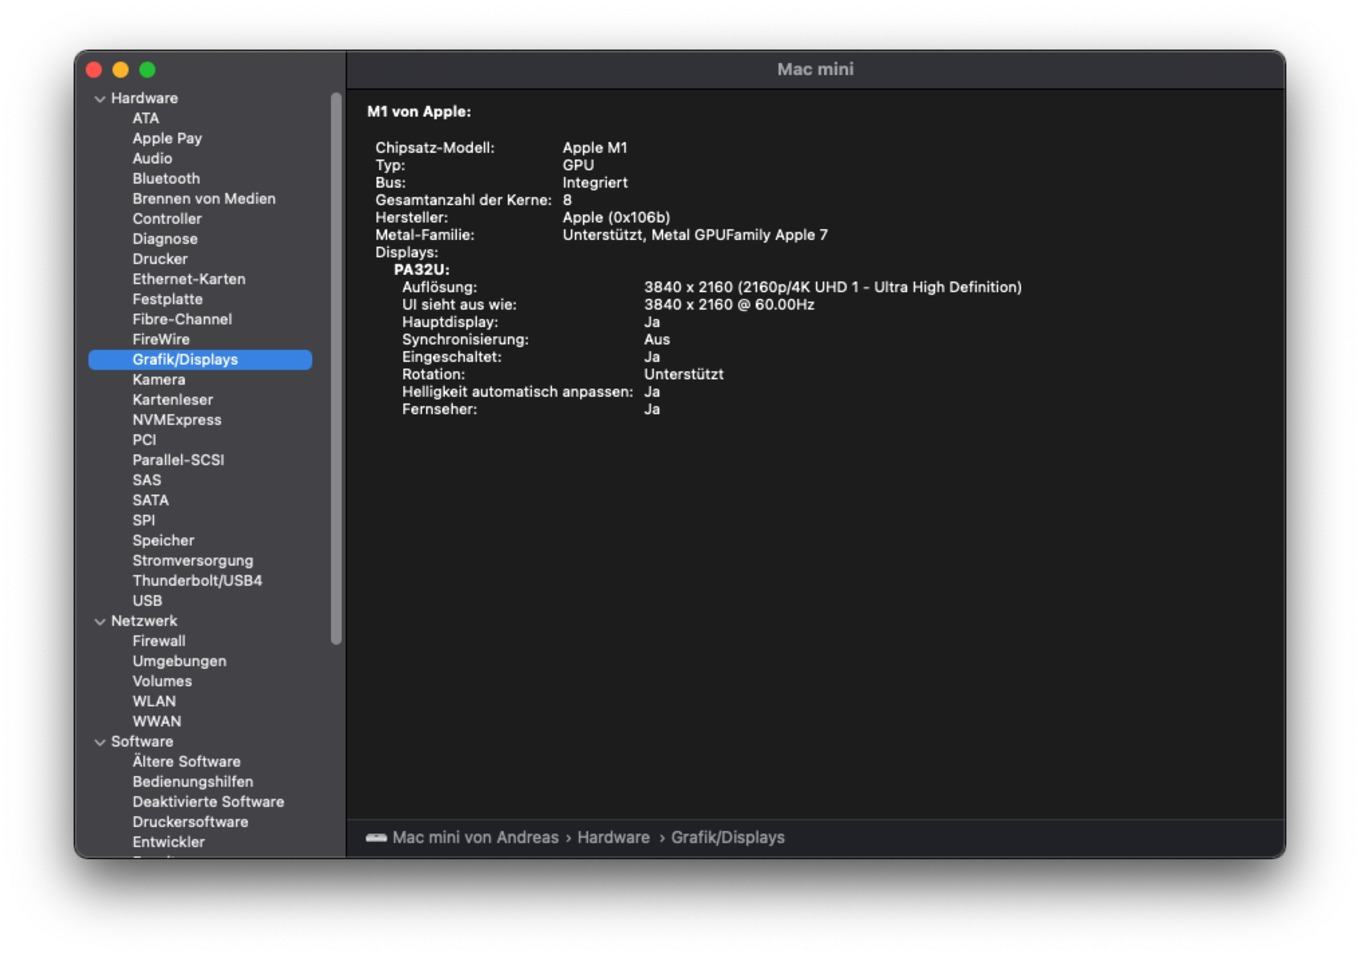Select the Netzwerk category header
1360x957 pixels.
point(144,621)
